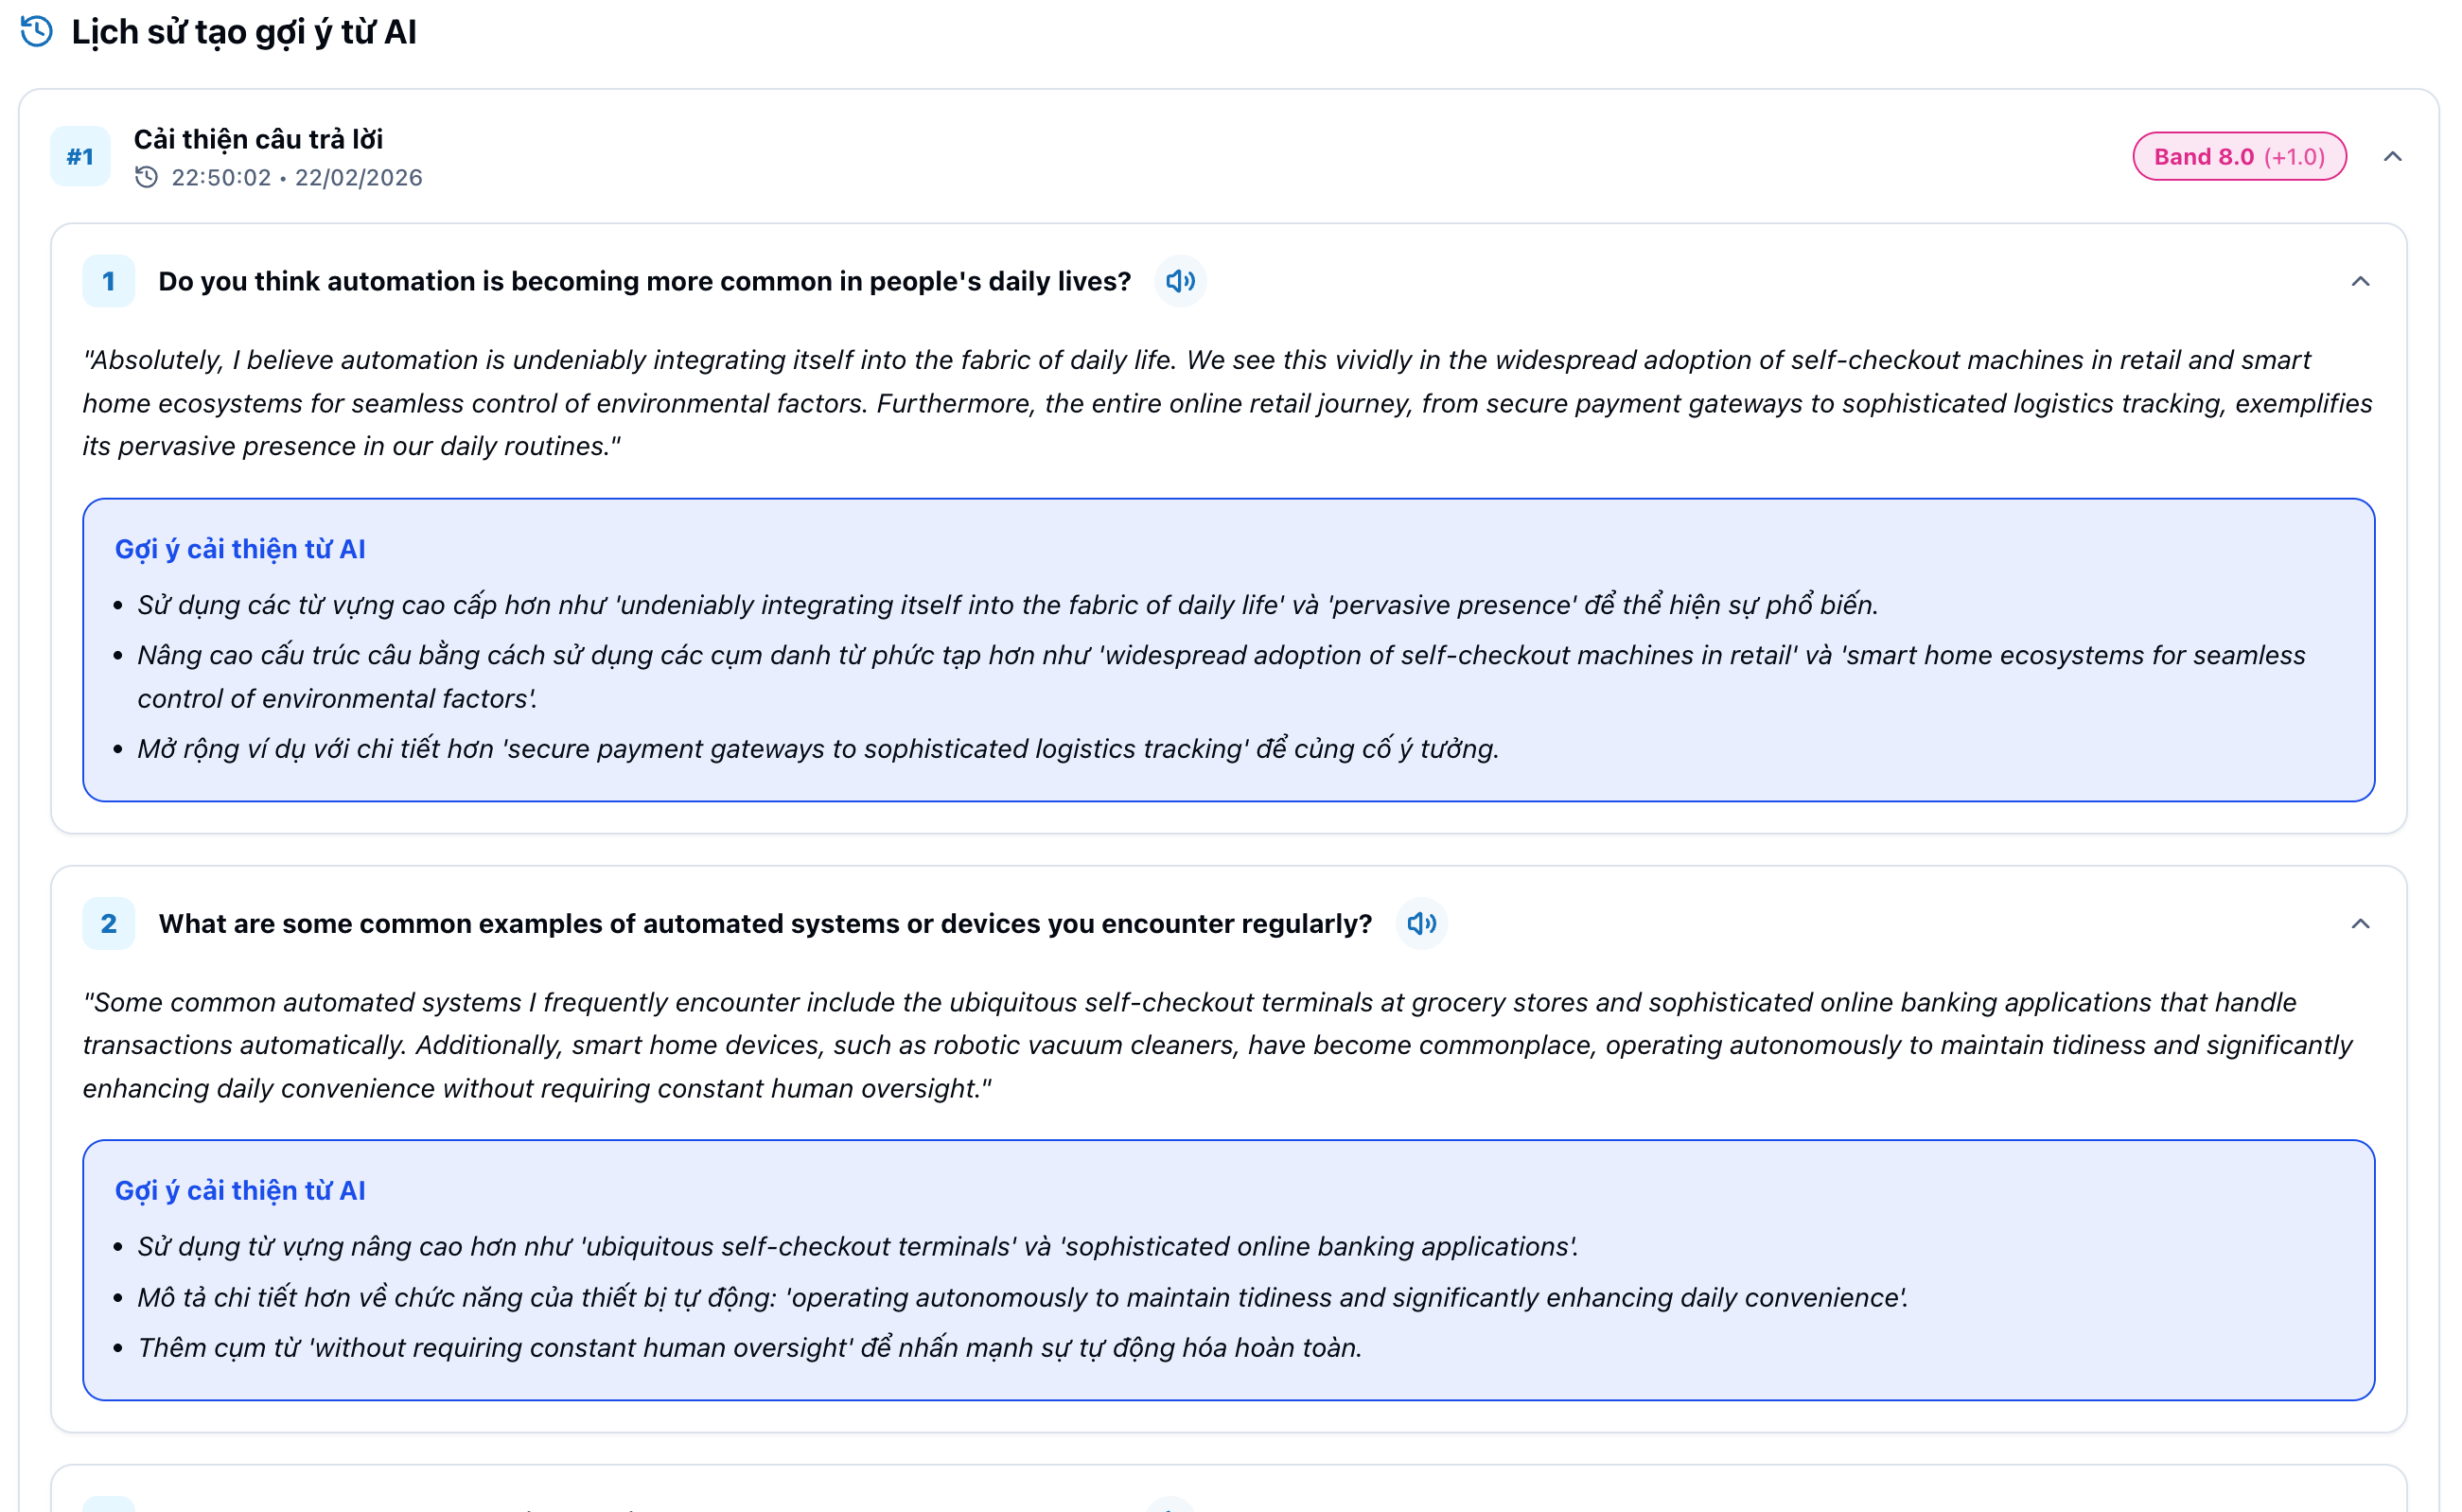Click the number badge of question 1
2462x1512 pixels.
[x=108, y=281]
